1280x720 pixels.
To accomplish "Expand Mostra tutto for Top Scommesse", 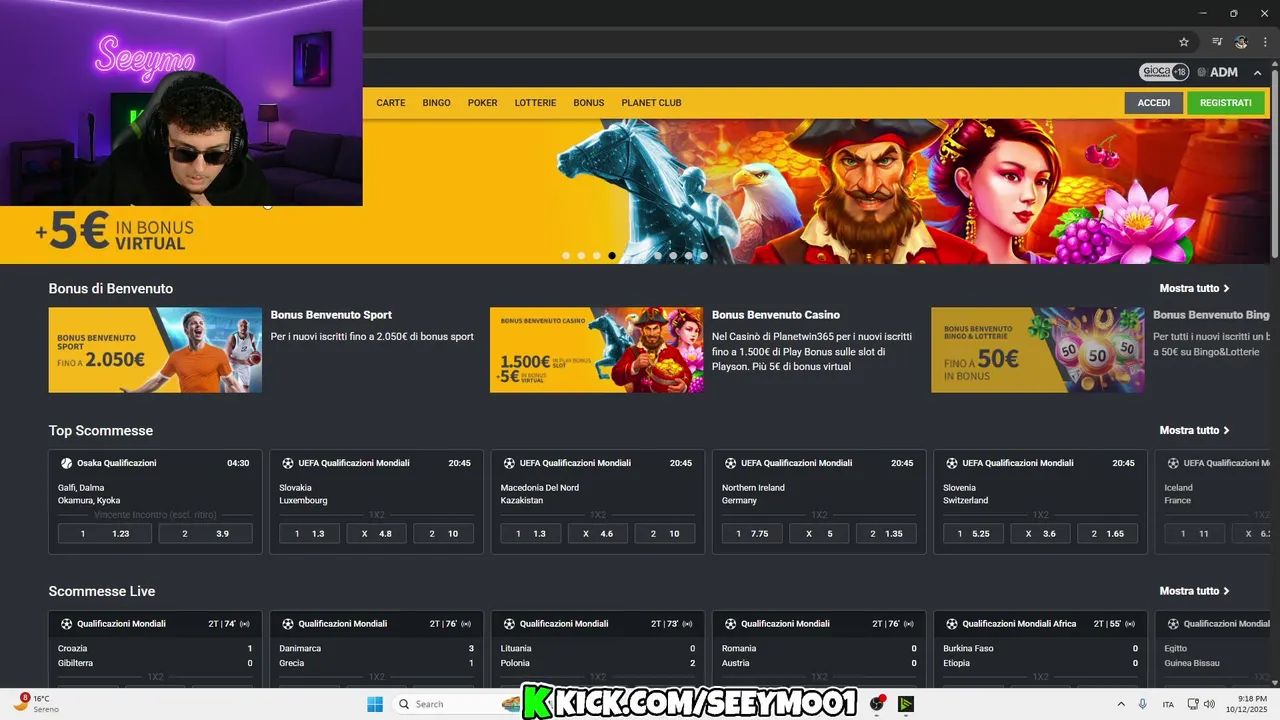I will (1195, 430).
